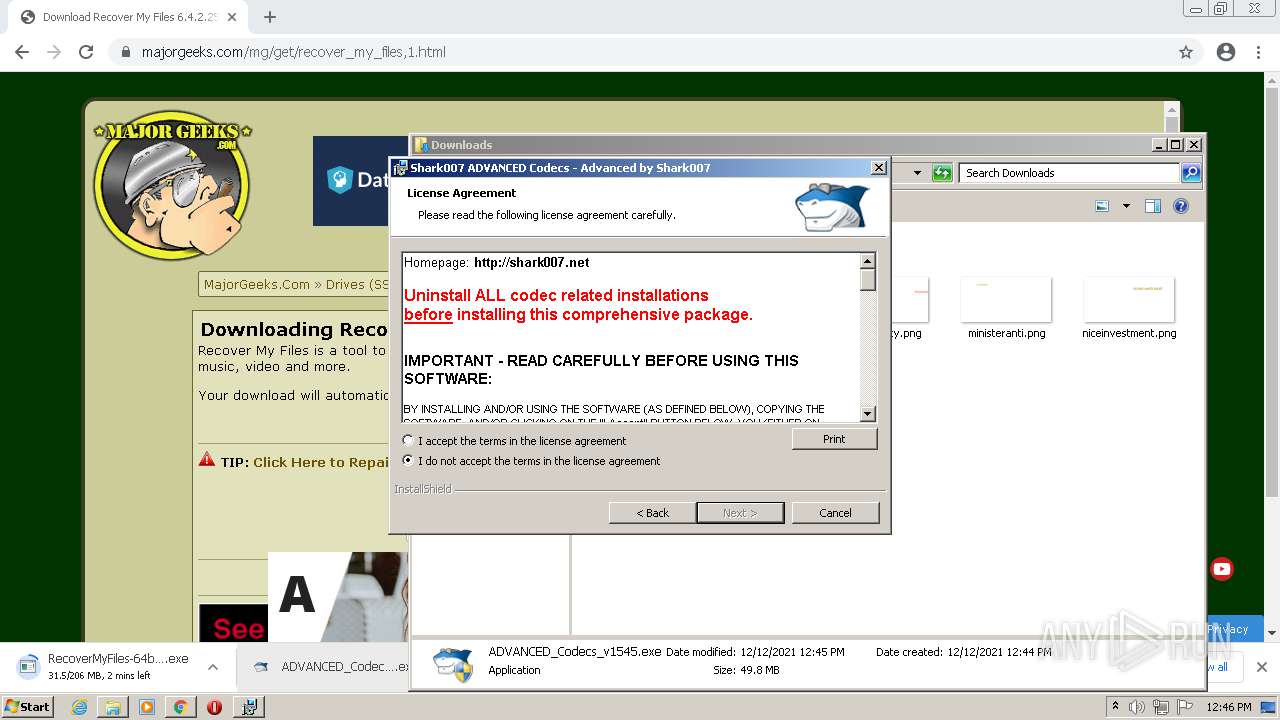Close the Chrome downloads shelf
The height and width of the screenshot is (720, 1280).
pos(1261,667)
